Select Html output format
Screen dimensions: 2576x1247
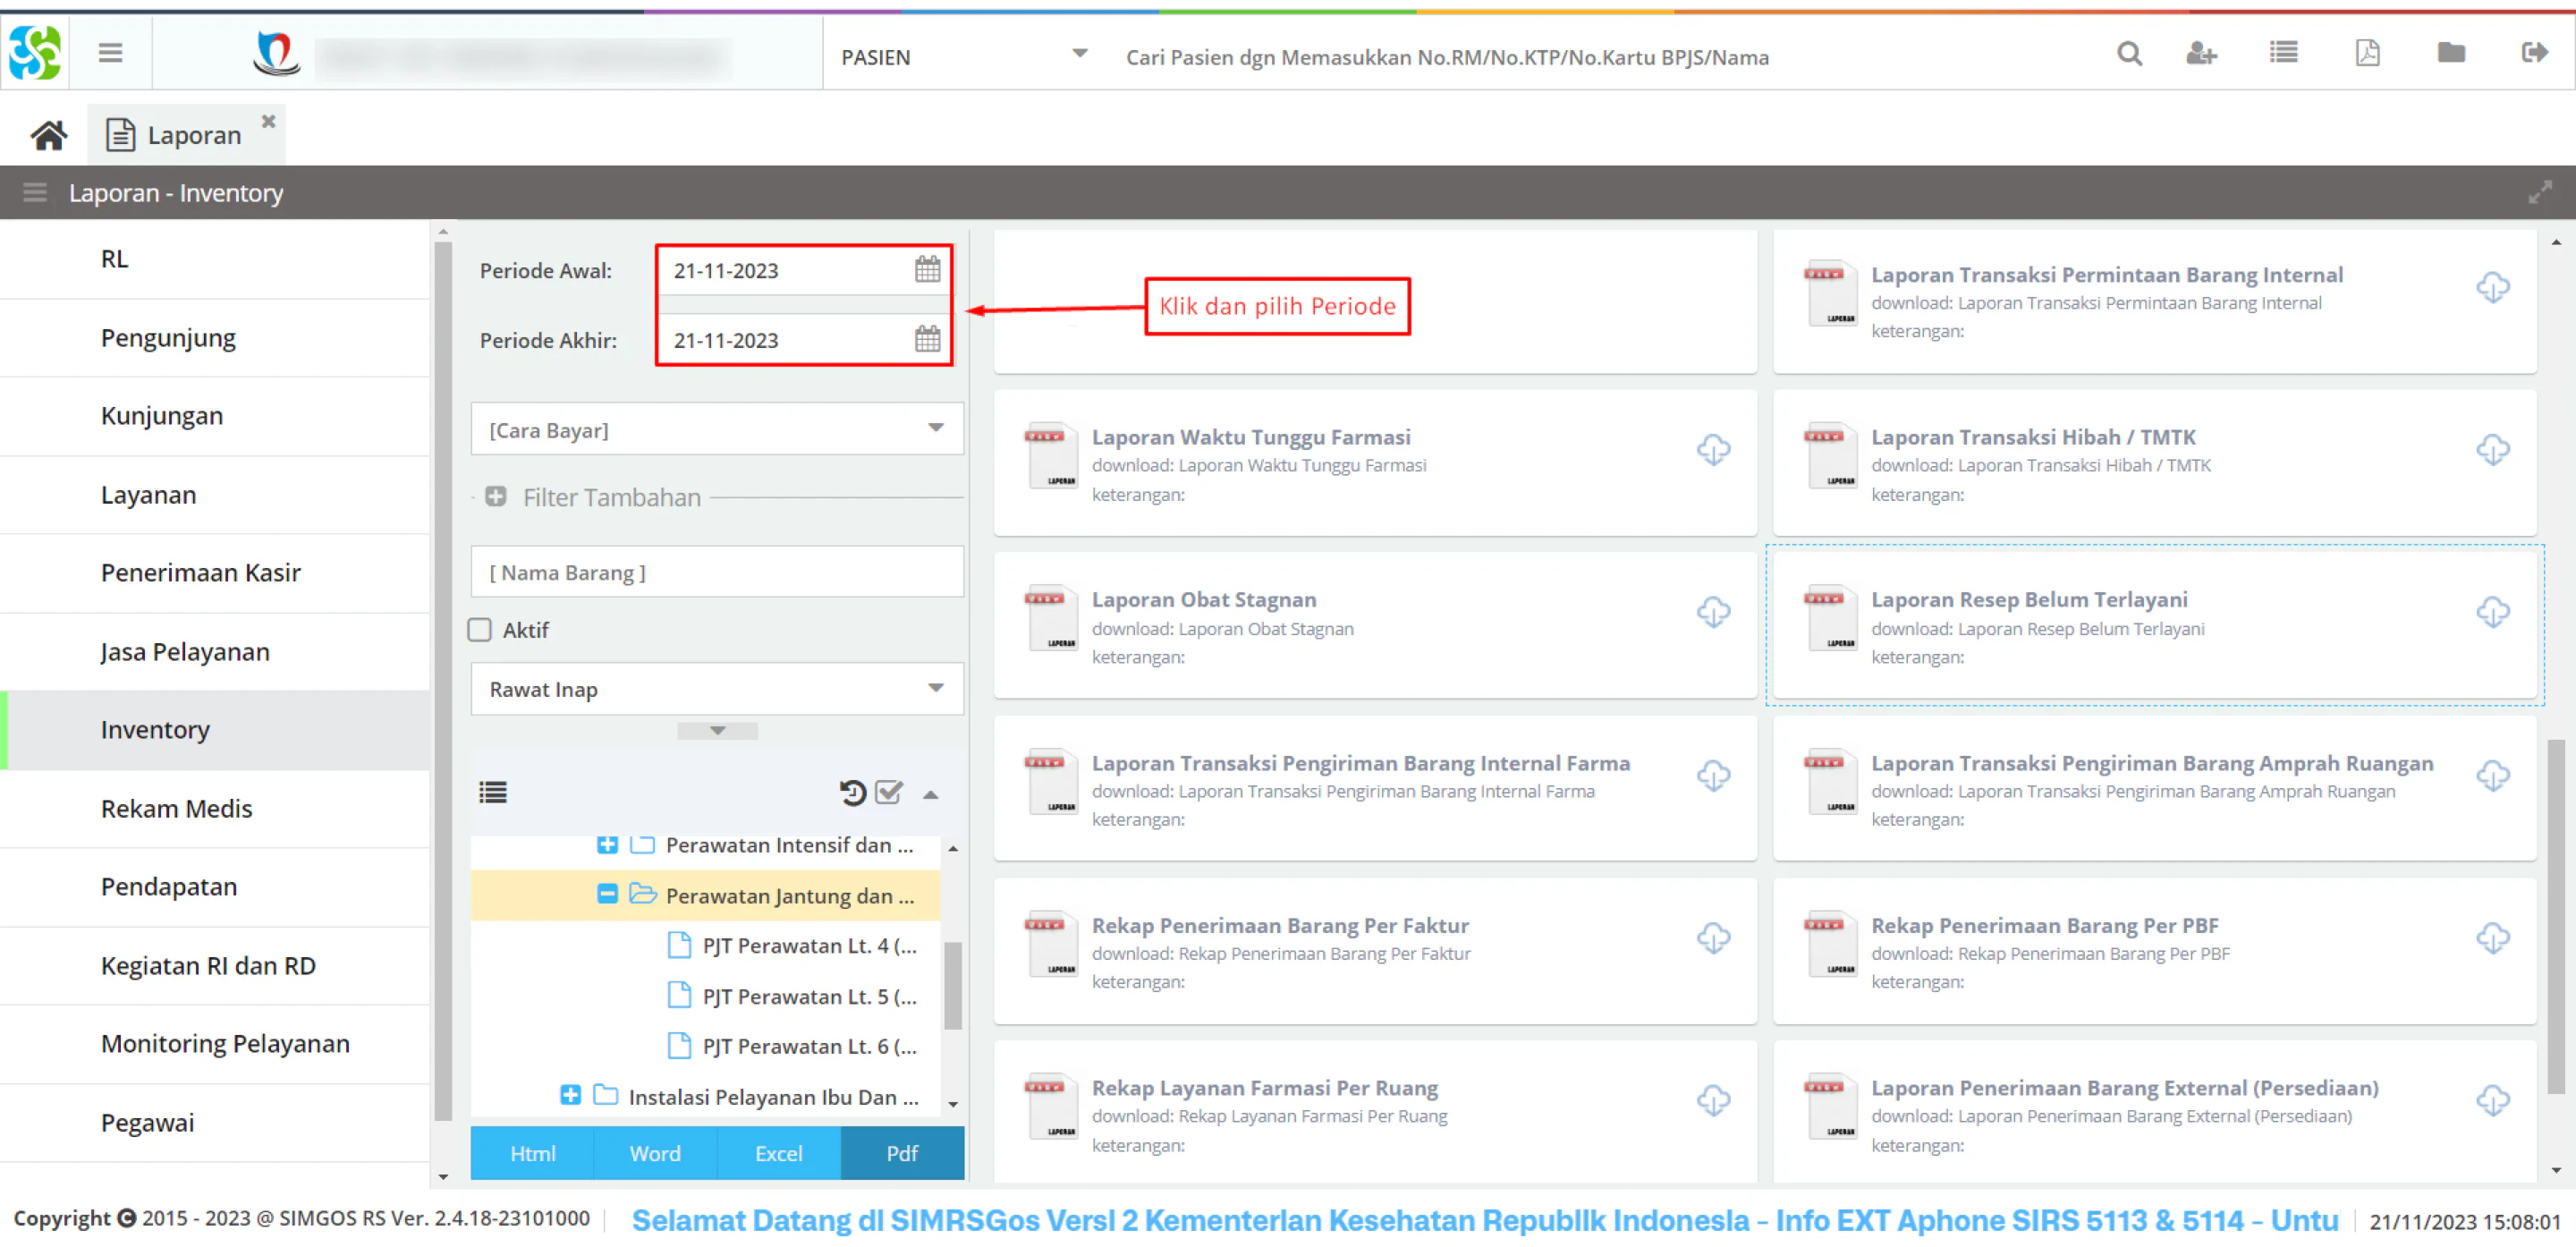click(532, 1153)
